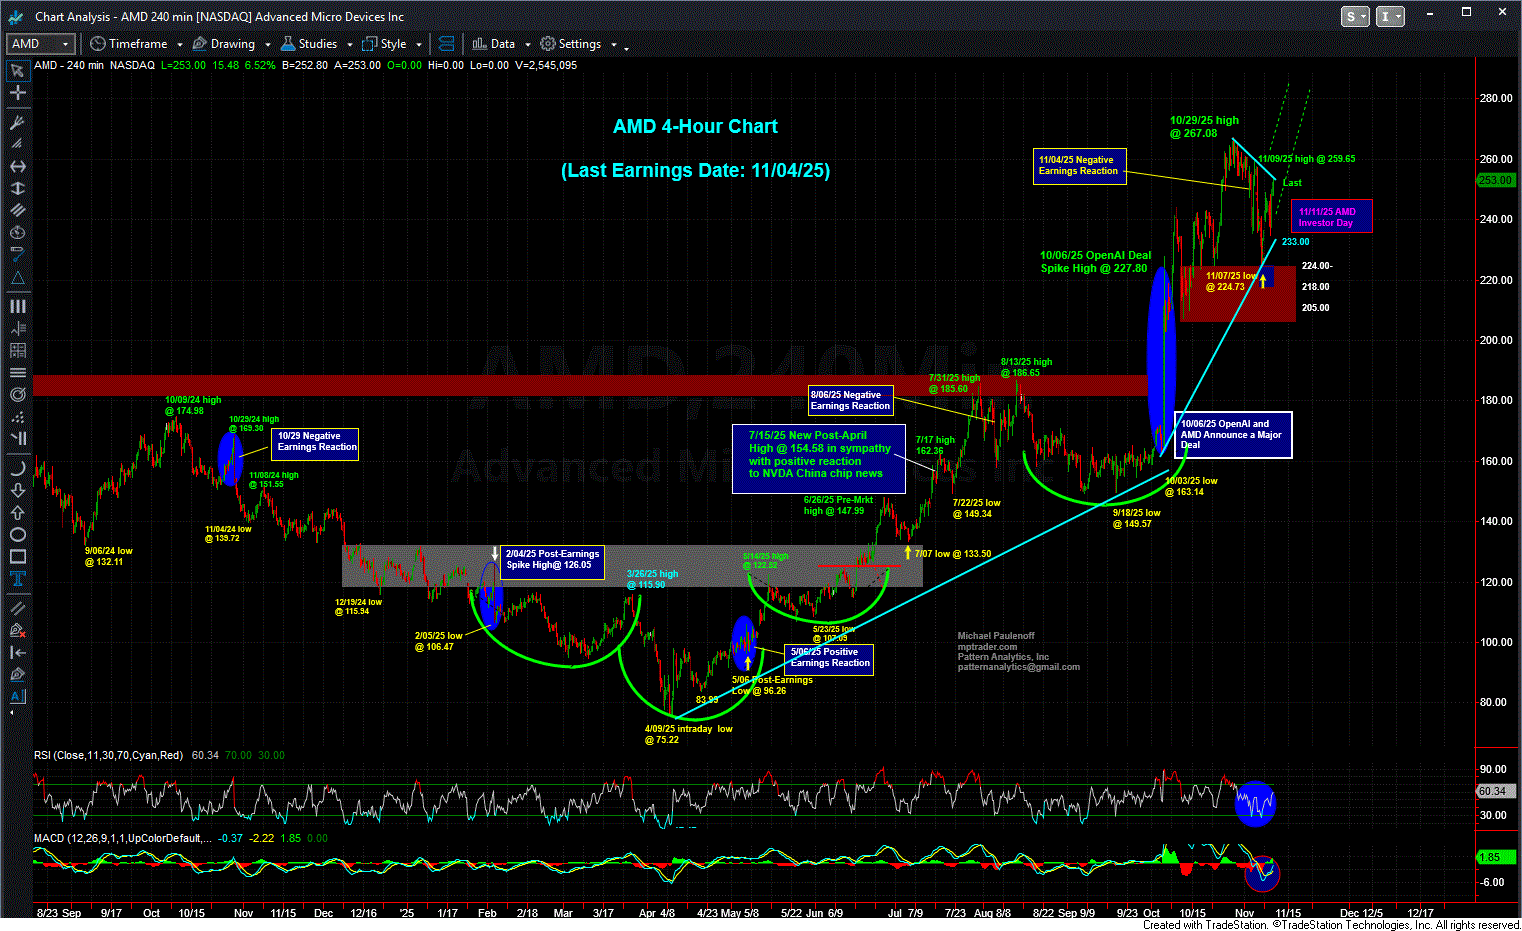Open the AMD symbol dropdown
Image resolution: width=1522 pixels, height=931 pixels.
coord(66,44)
